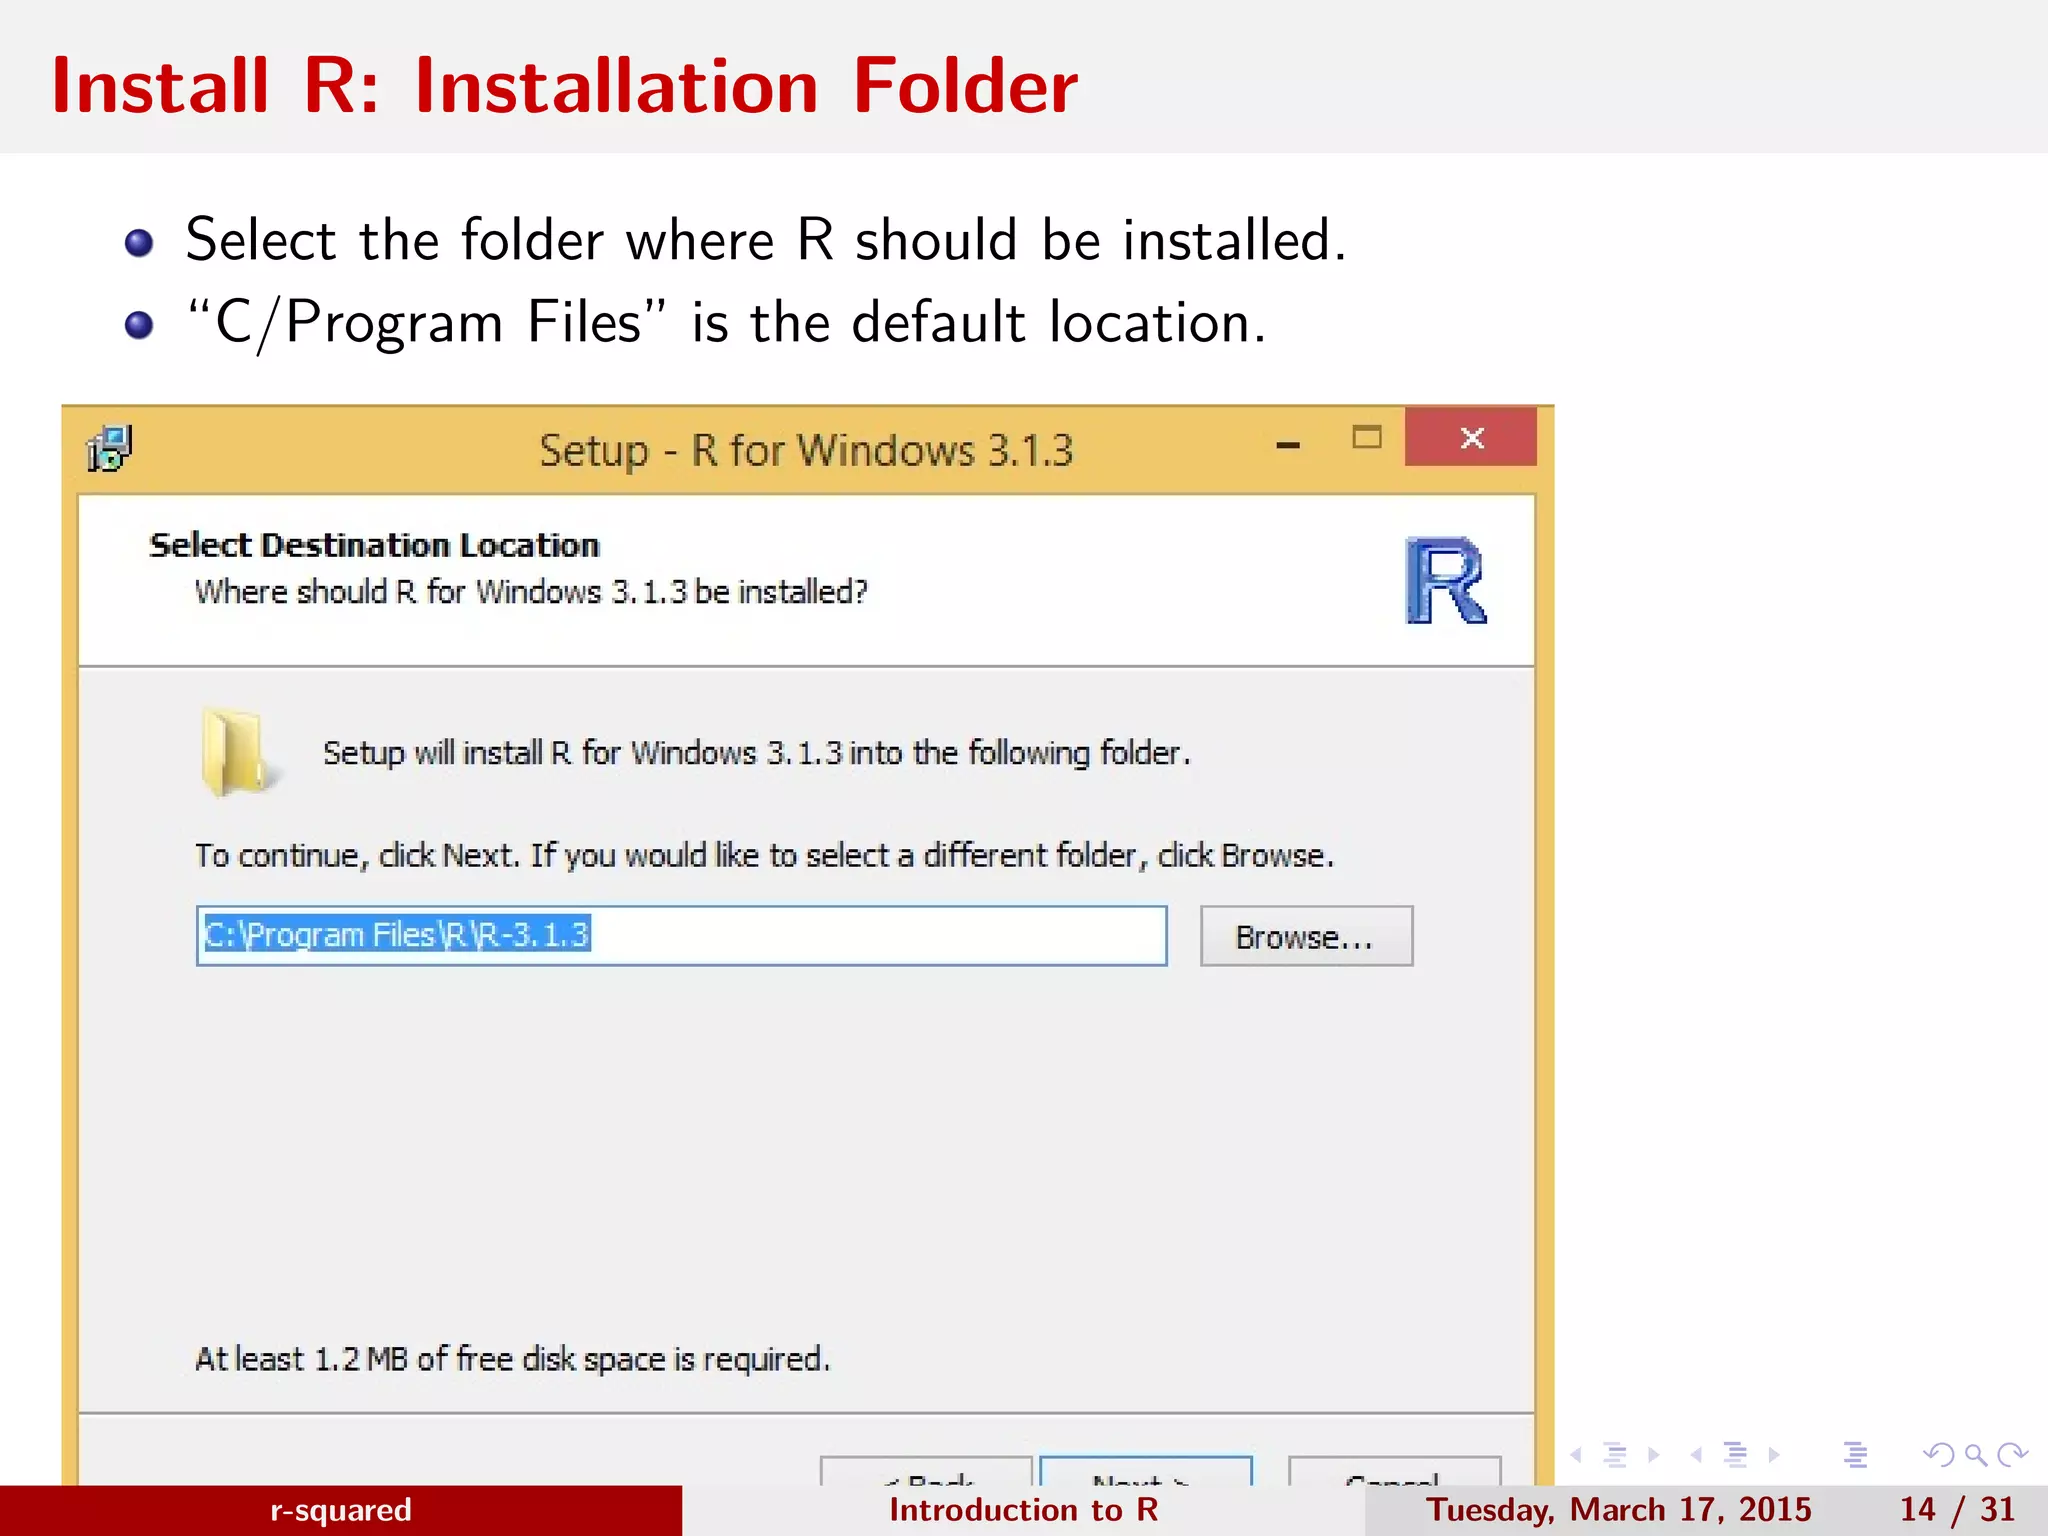Go to previous subsection with first left arrow
Viewport: 2048px width, 1536px height.
[1576, 1455]
